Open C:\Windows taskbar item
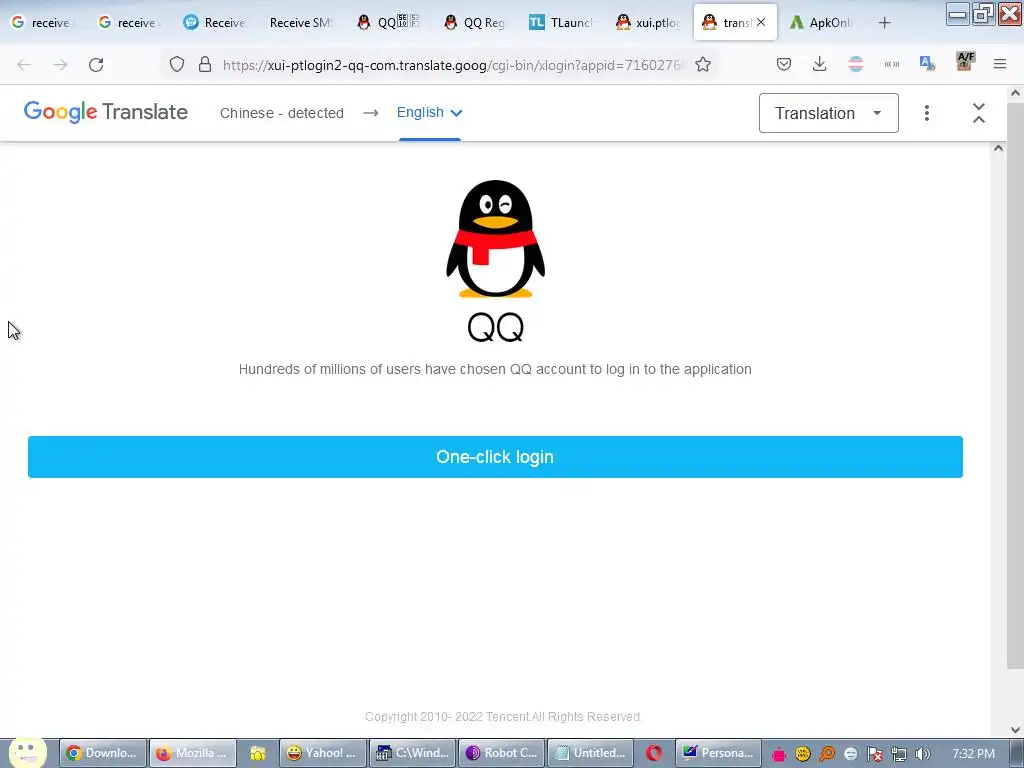 412,753
